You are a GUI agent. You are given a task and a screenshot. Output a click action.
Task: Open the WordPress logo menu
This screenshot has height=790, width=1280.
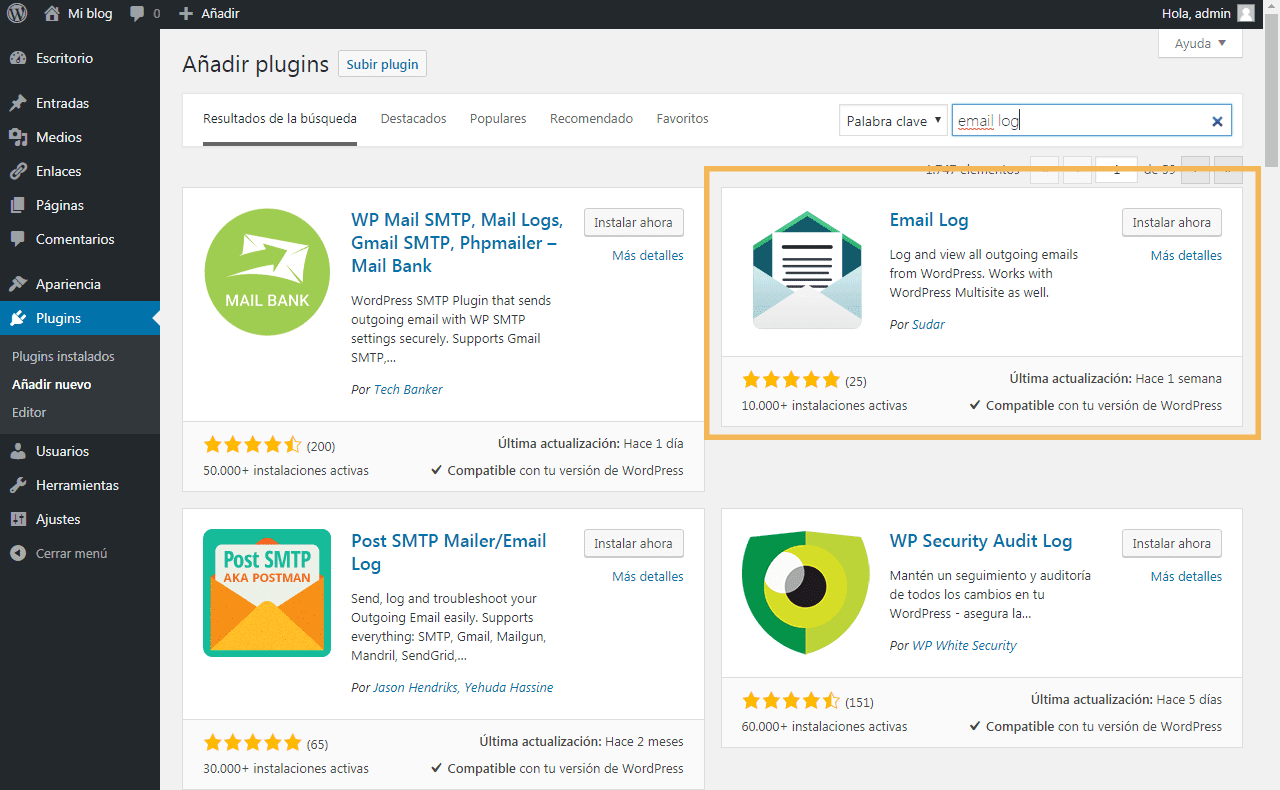[17, 14]
